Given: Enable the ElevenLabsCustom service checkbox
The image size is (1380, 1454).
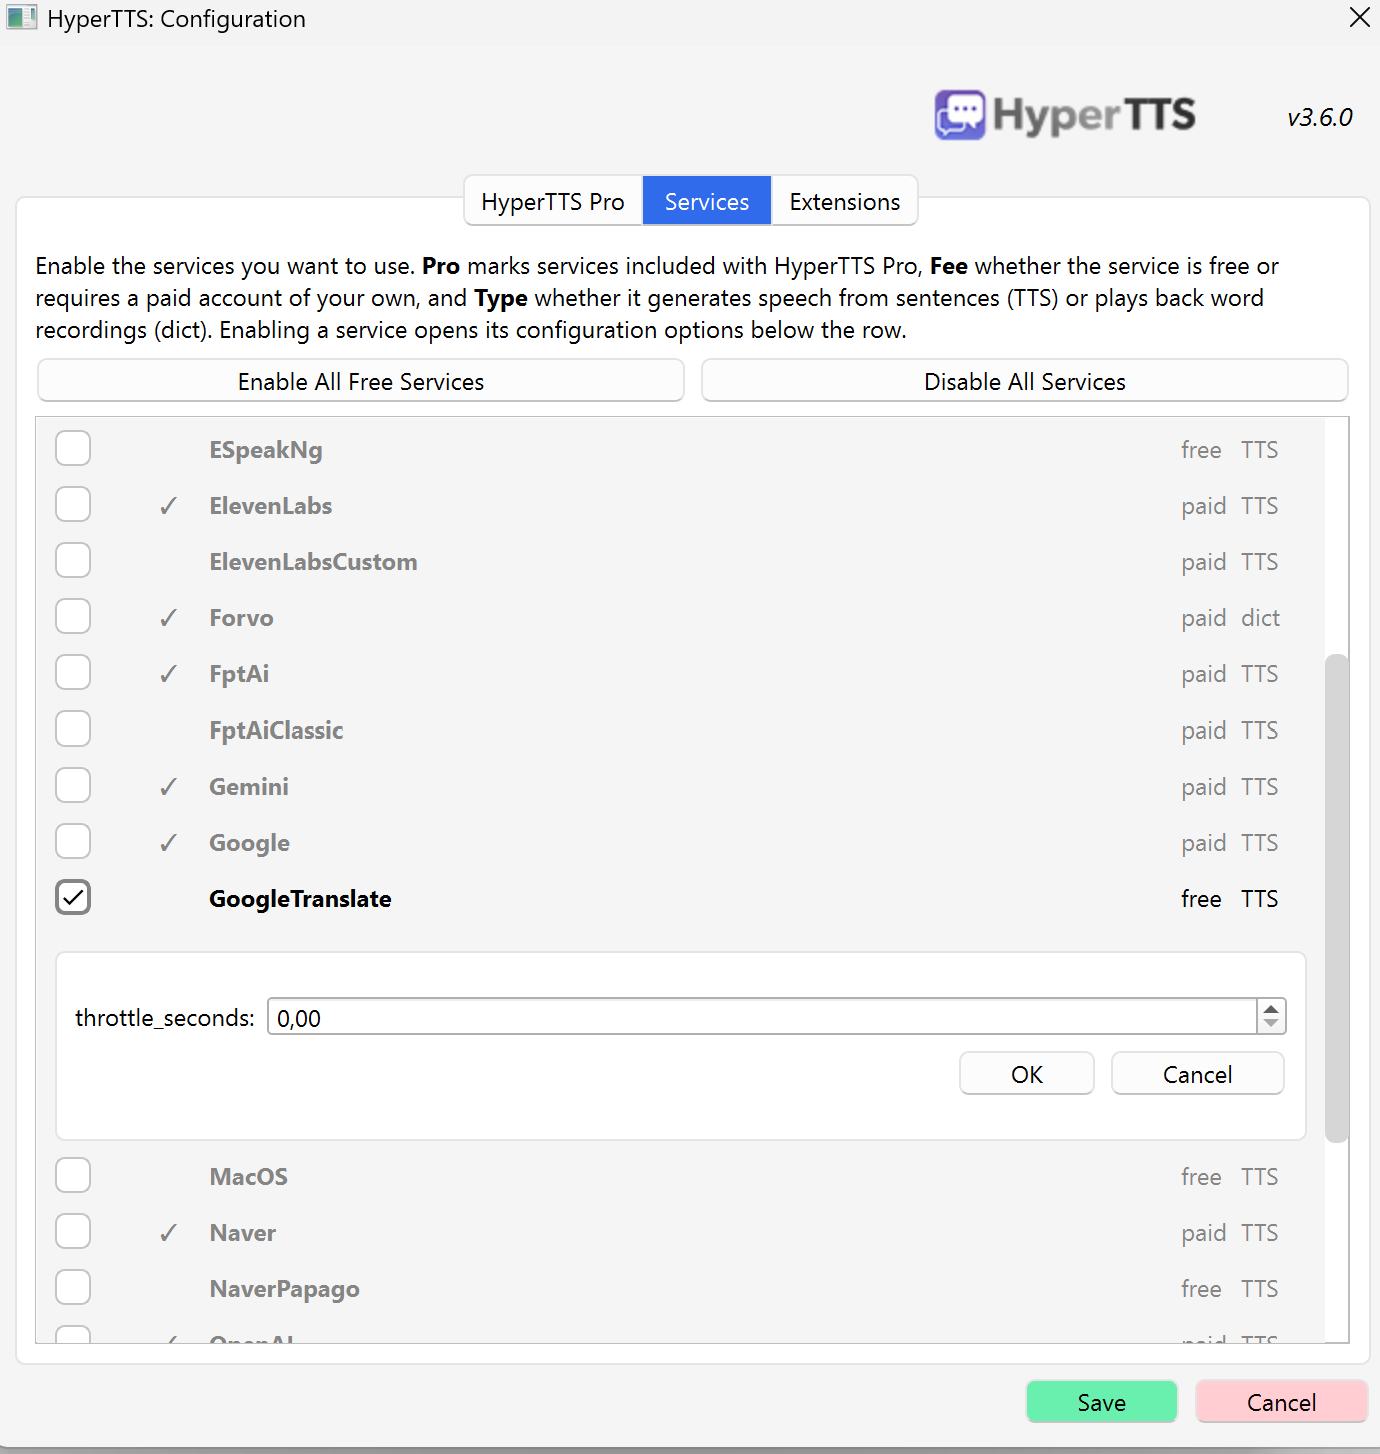Looking at the screenshot, I should click(73, 560).
